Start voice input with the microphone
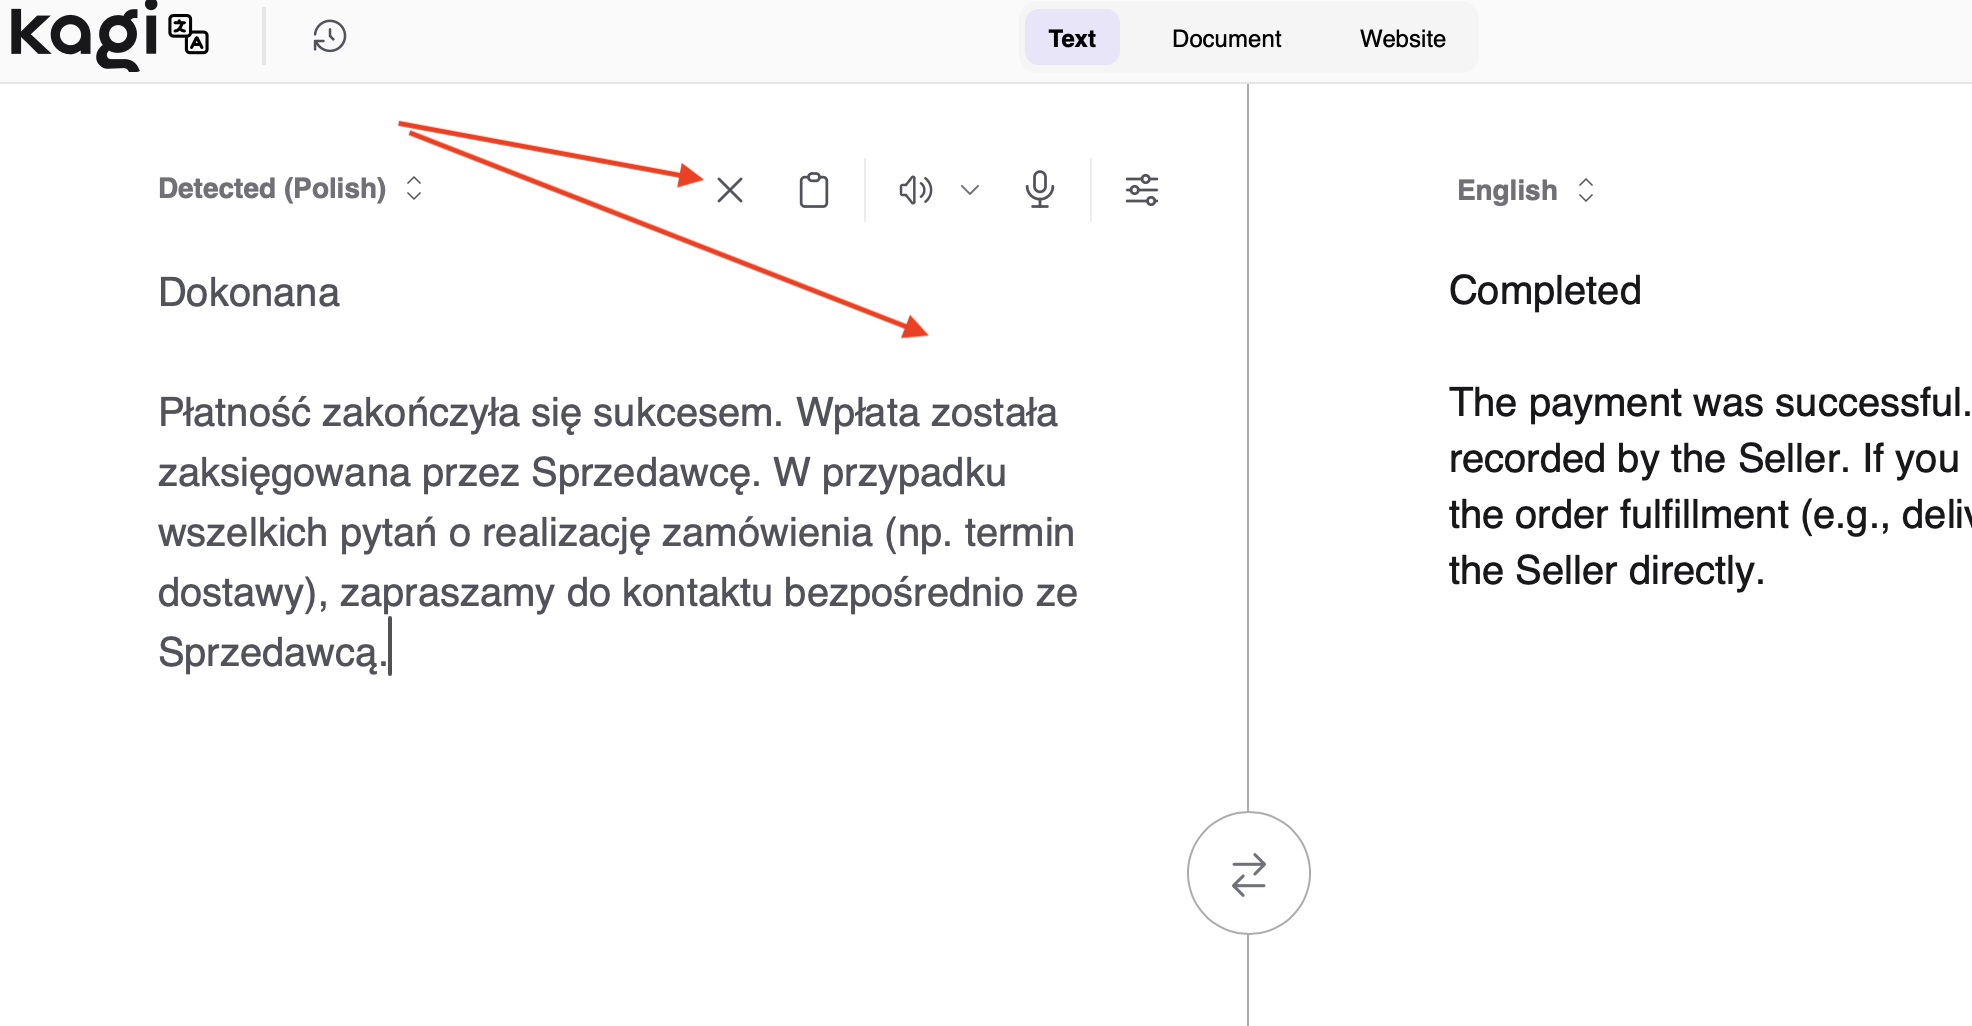This screenshot has width=1972, height=1026. pyautogui.click(x=1040, y=189)
